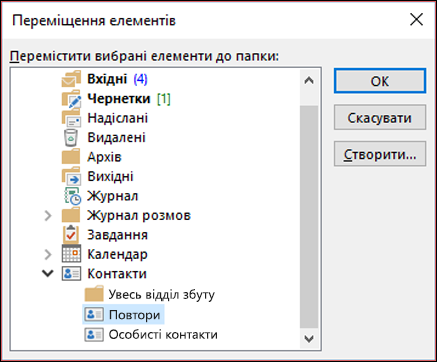Click the Надіслані sent items icon
The image size is (437, 362).
point(71,118)
